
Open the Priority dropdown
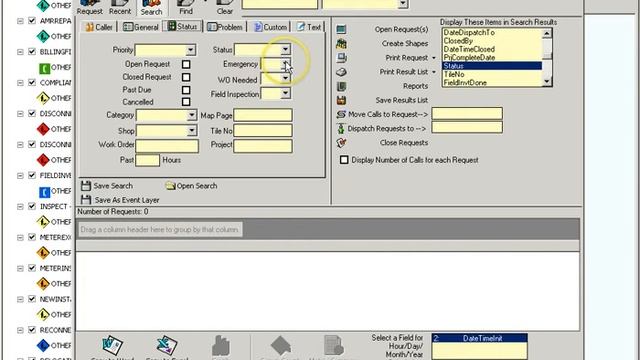[190, 50]
